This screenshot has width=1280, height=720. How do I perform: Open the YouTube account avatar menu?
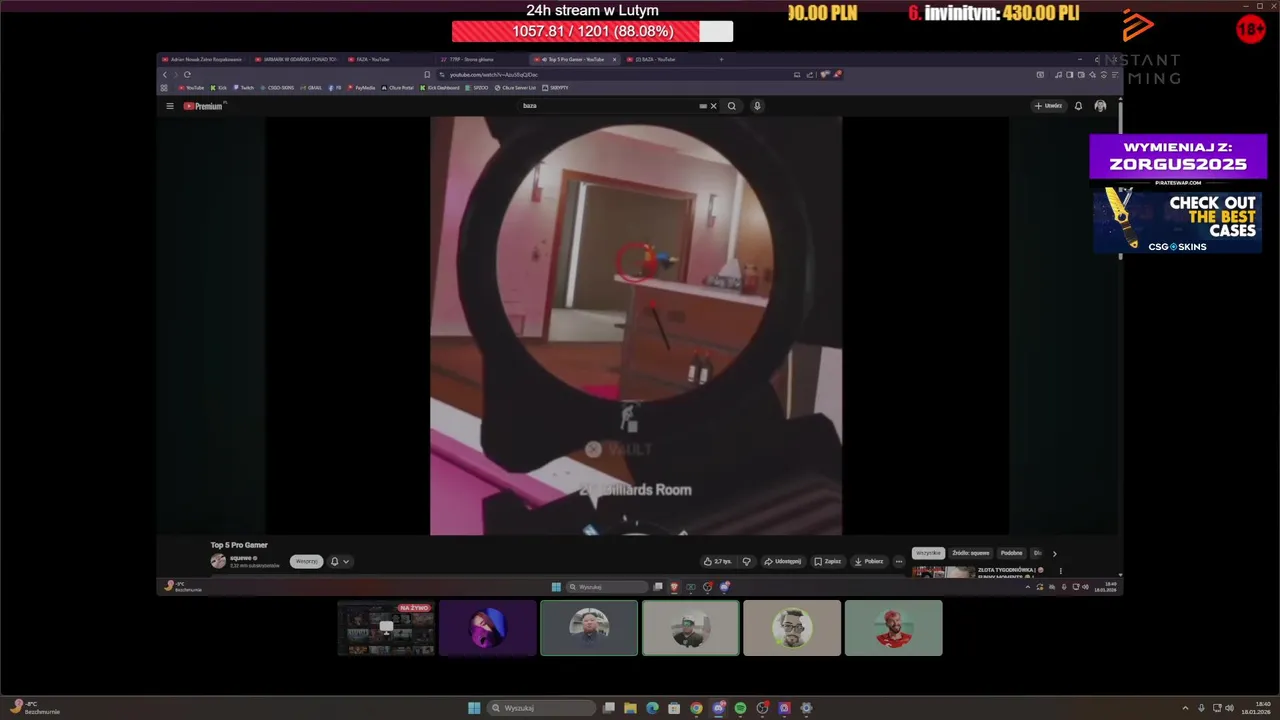click(1100, 106)
